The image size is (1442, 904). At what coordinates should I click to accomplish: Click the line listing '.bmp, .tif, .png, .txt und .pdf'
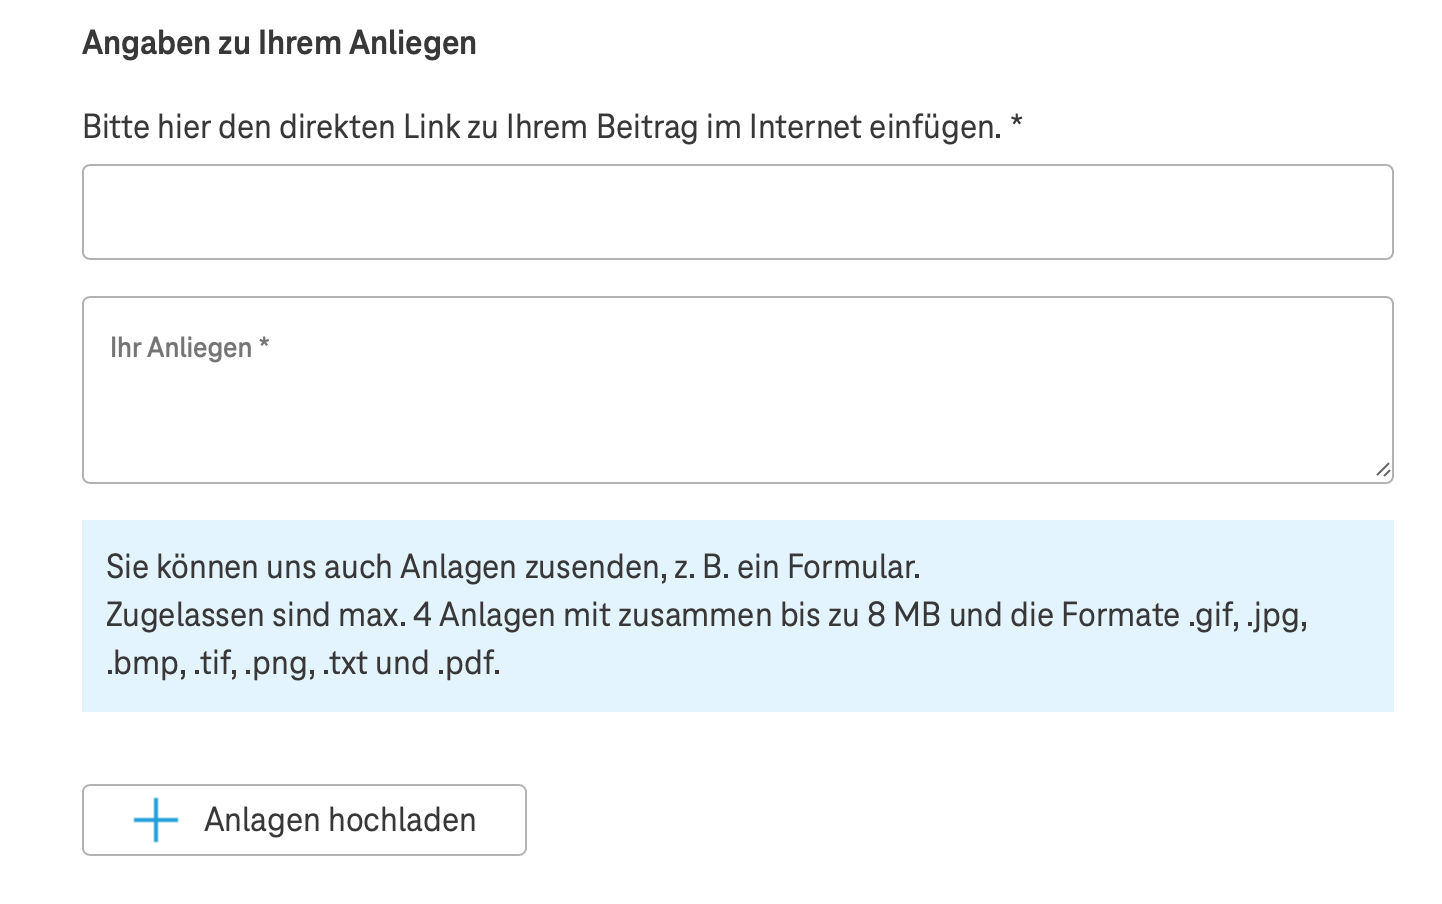pos(303,663)
